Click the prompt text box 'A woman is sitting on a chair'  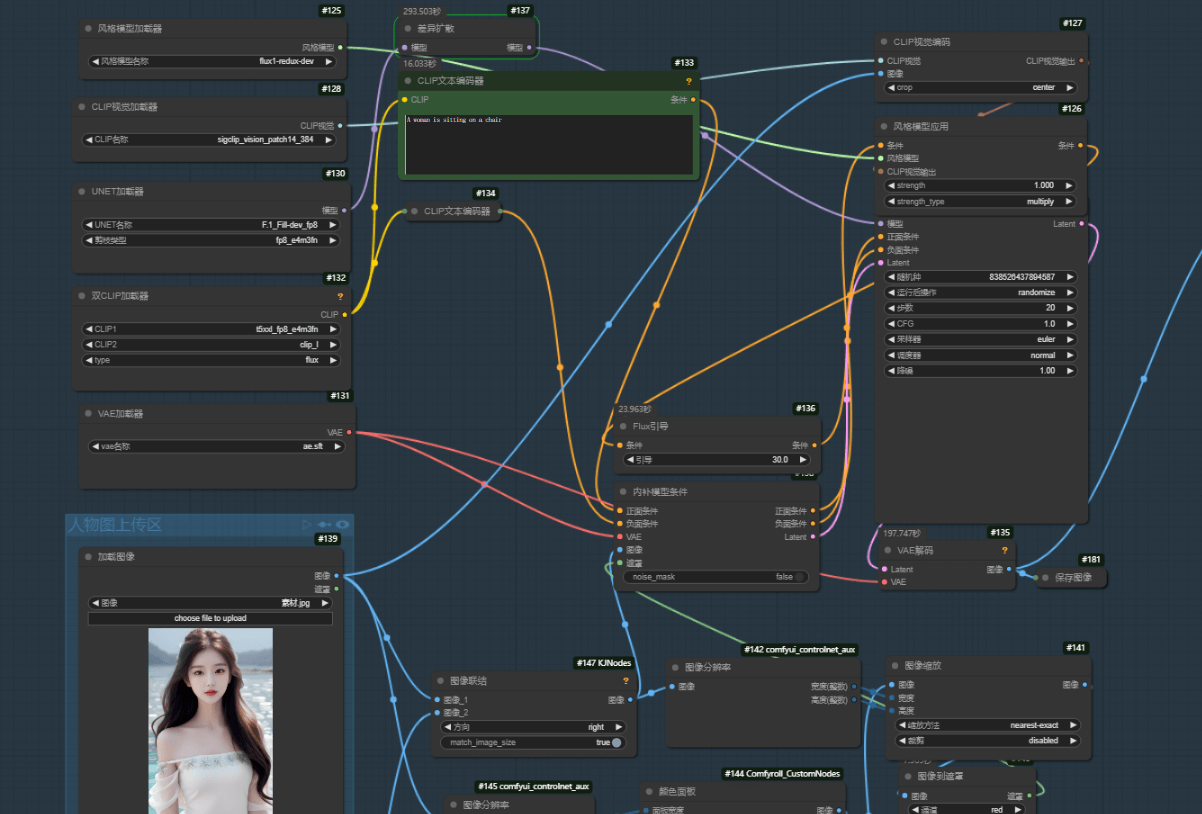click(x=549, y=144)
